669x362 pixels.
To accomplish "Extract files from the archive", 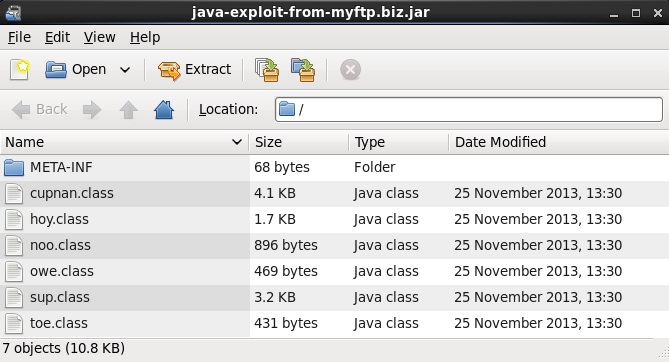I will point(194,70).
